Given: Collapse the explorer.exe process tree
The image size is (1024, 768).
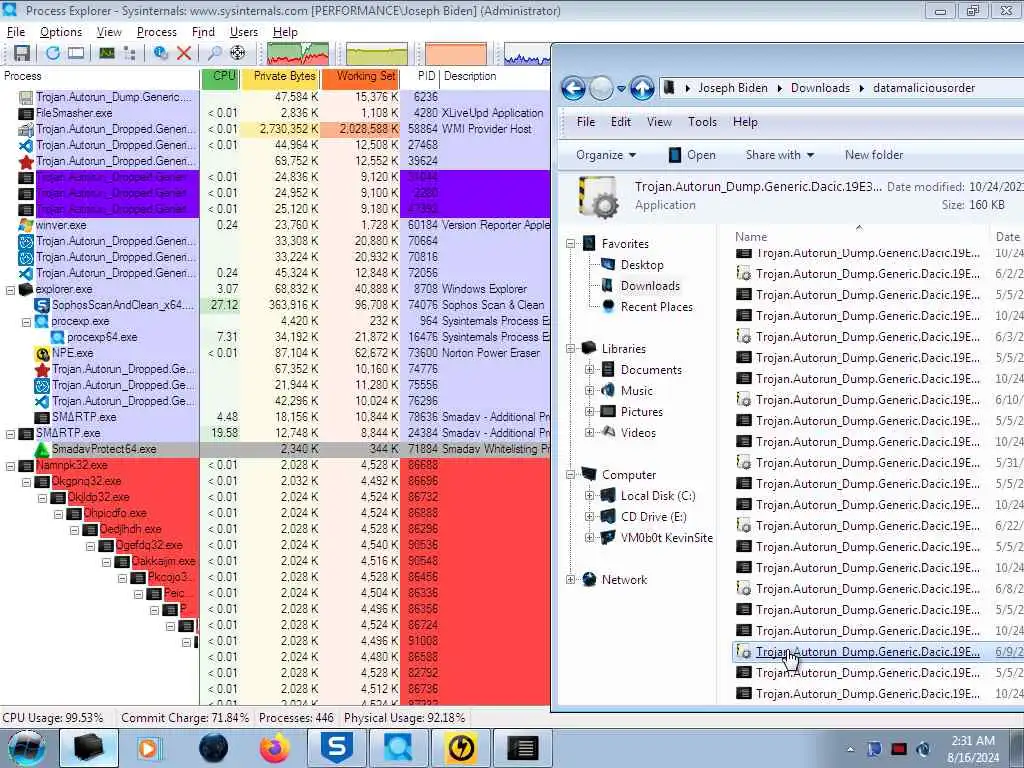Looking at the screenshot, I should pyautogui.click(x=10, y=289).
